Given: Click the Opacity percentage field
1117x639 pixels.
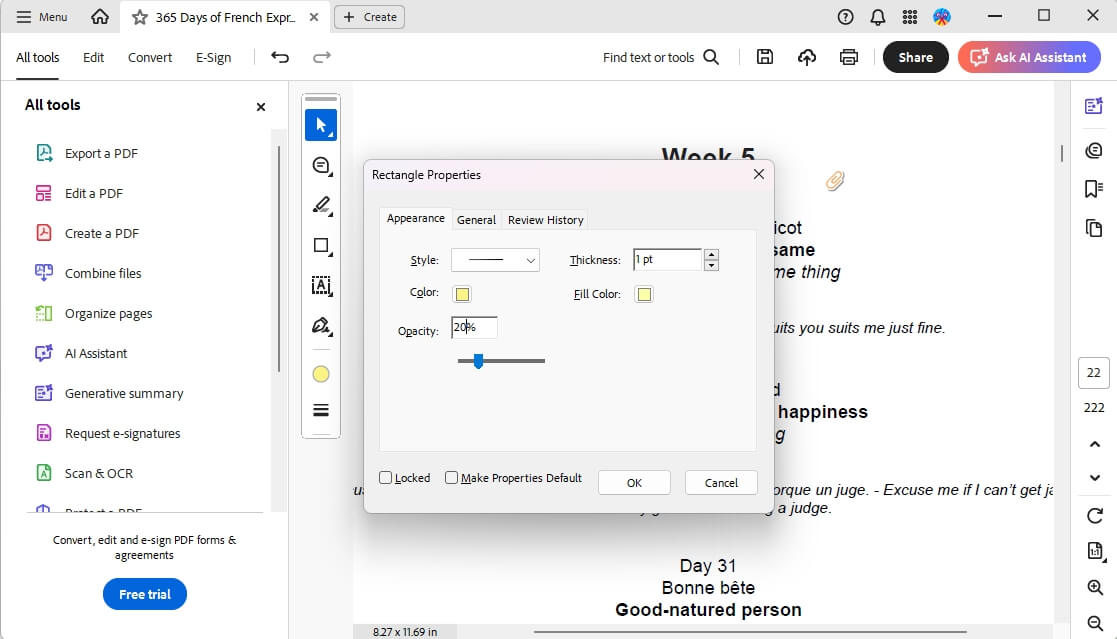Looking at the screenshot, I should [474, 328].
